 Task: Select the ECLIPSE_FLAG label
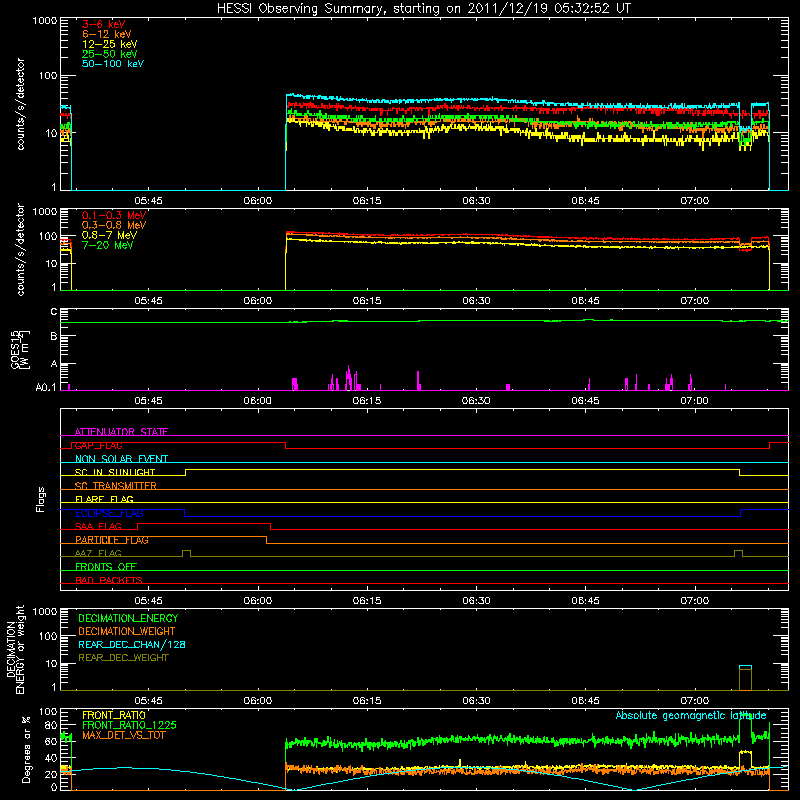coord(109,513)
